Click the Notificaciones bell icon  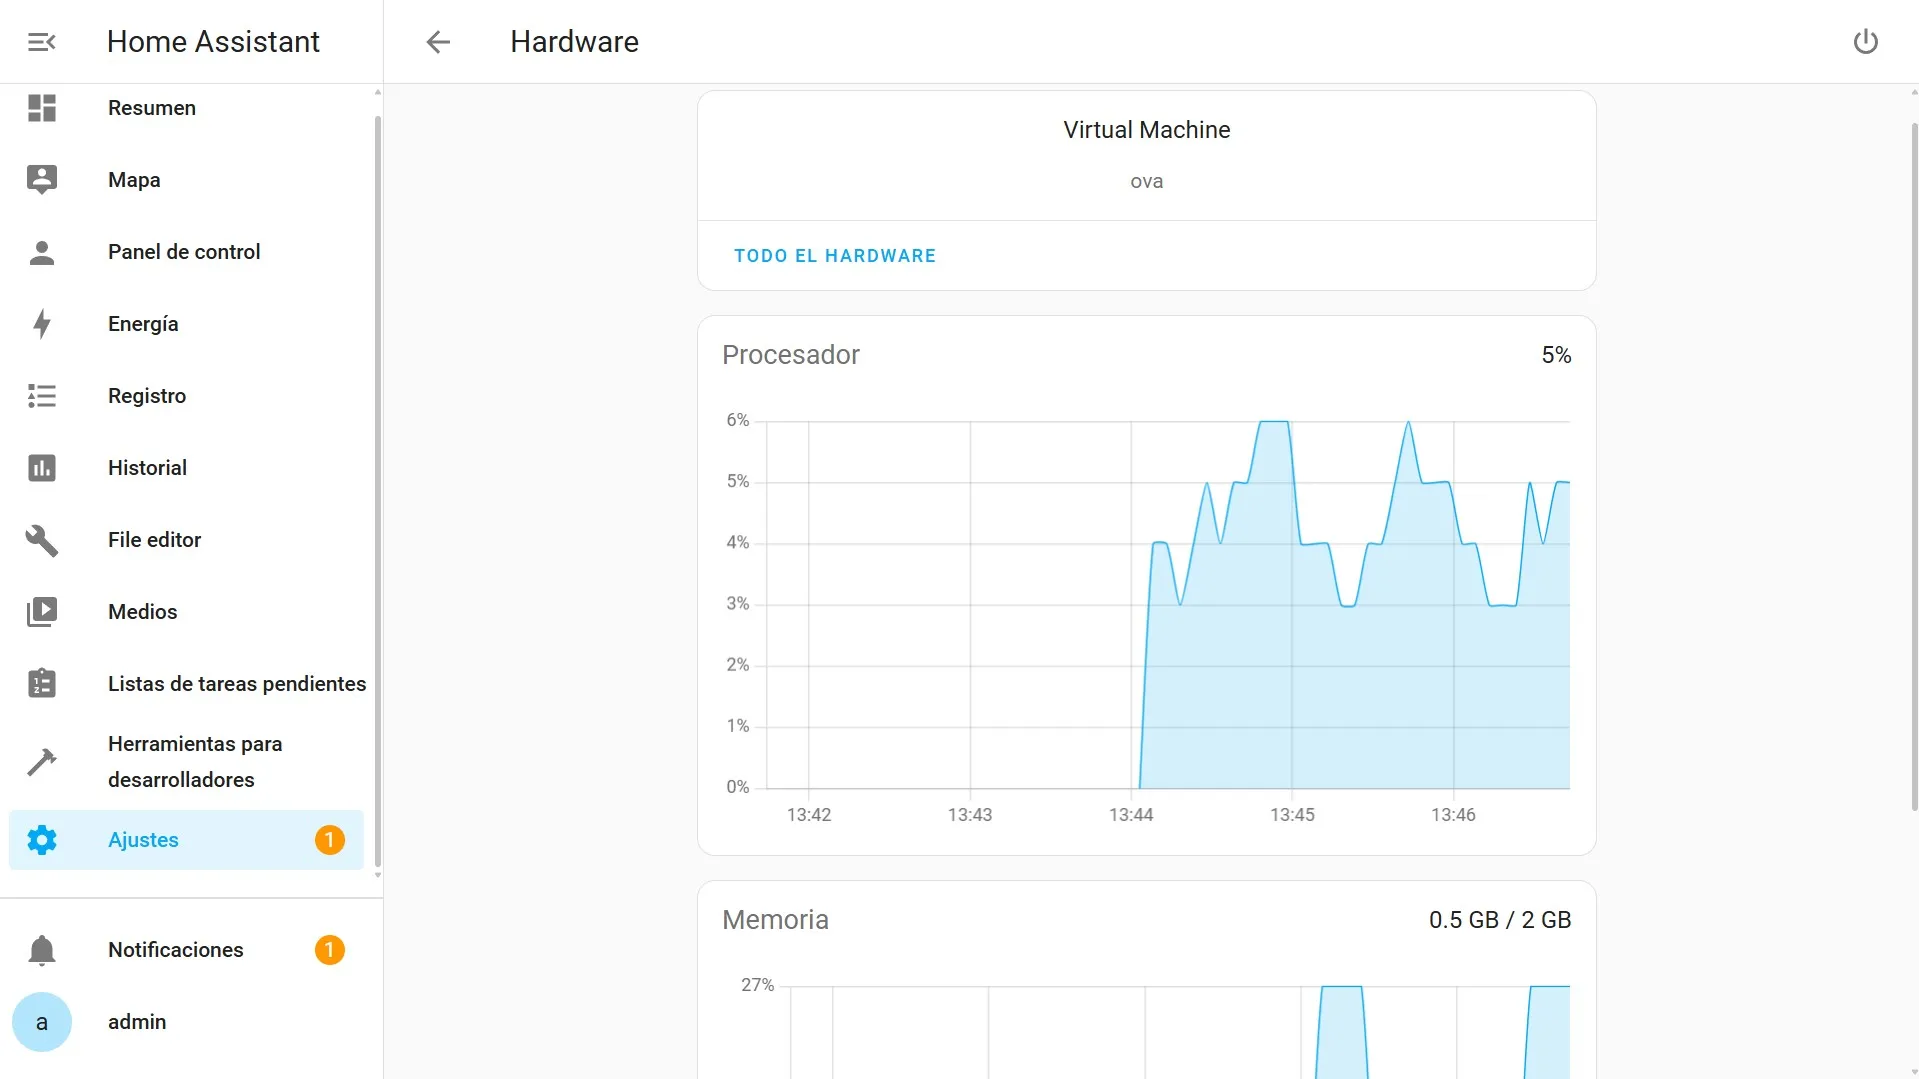coord(42,950)
